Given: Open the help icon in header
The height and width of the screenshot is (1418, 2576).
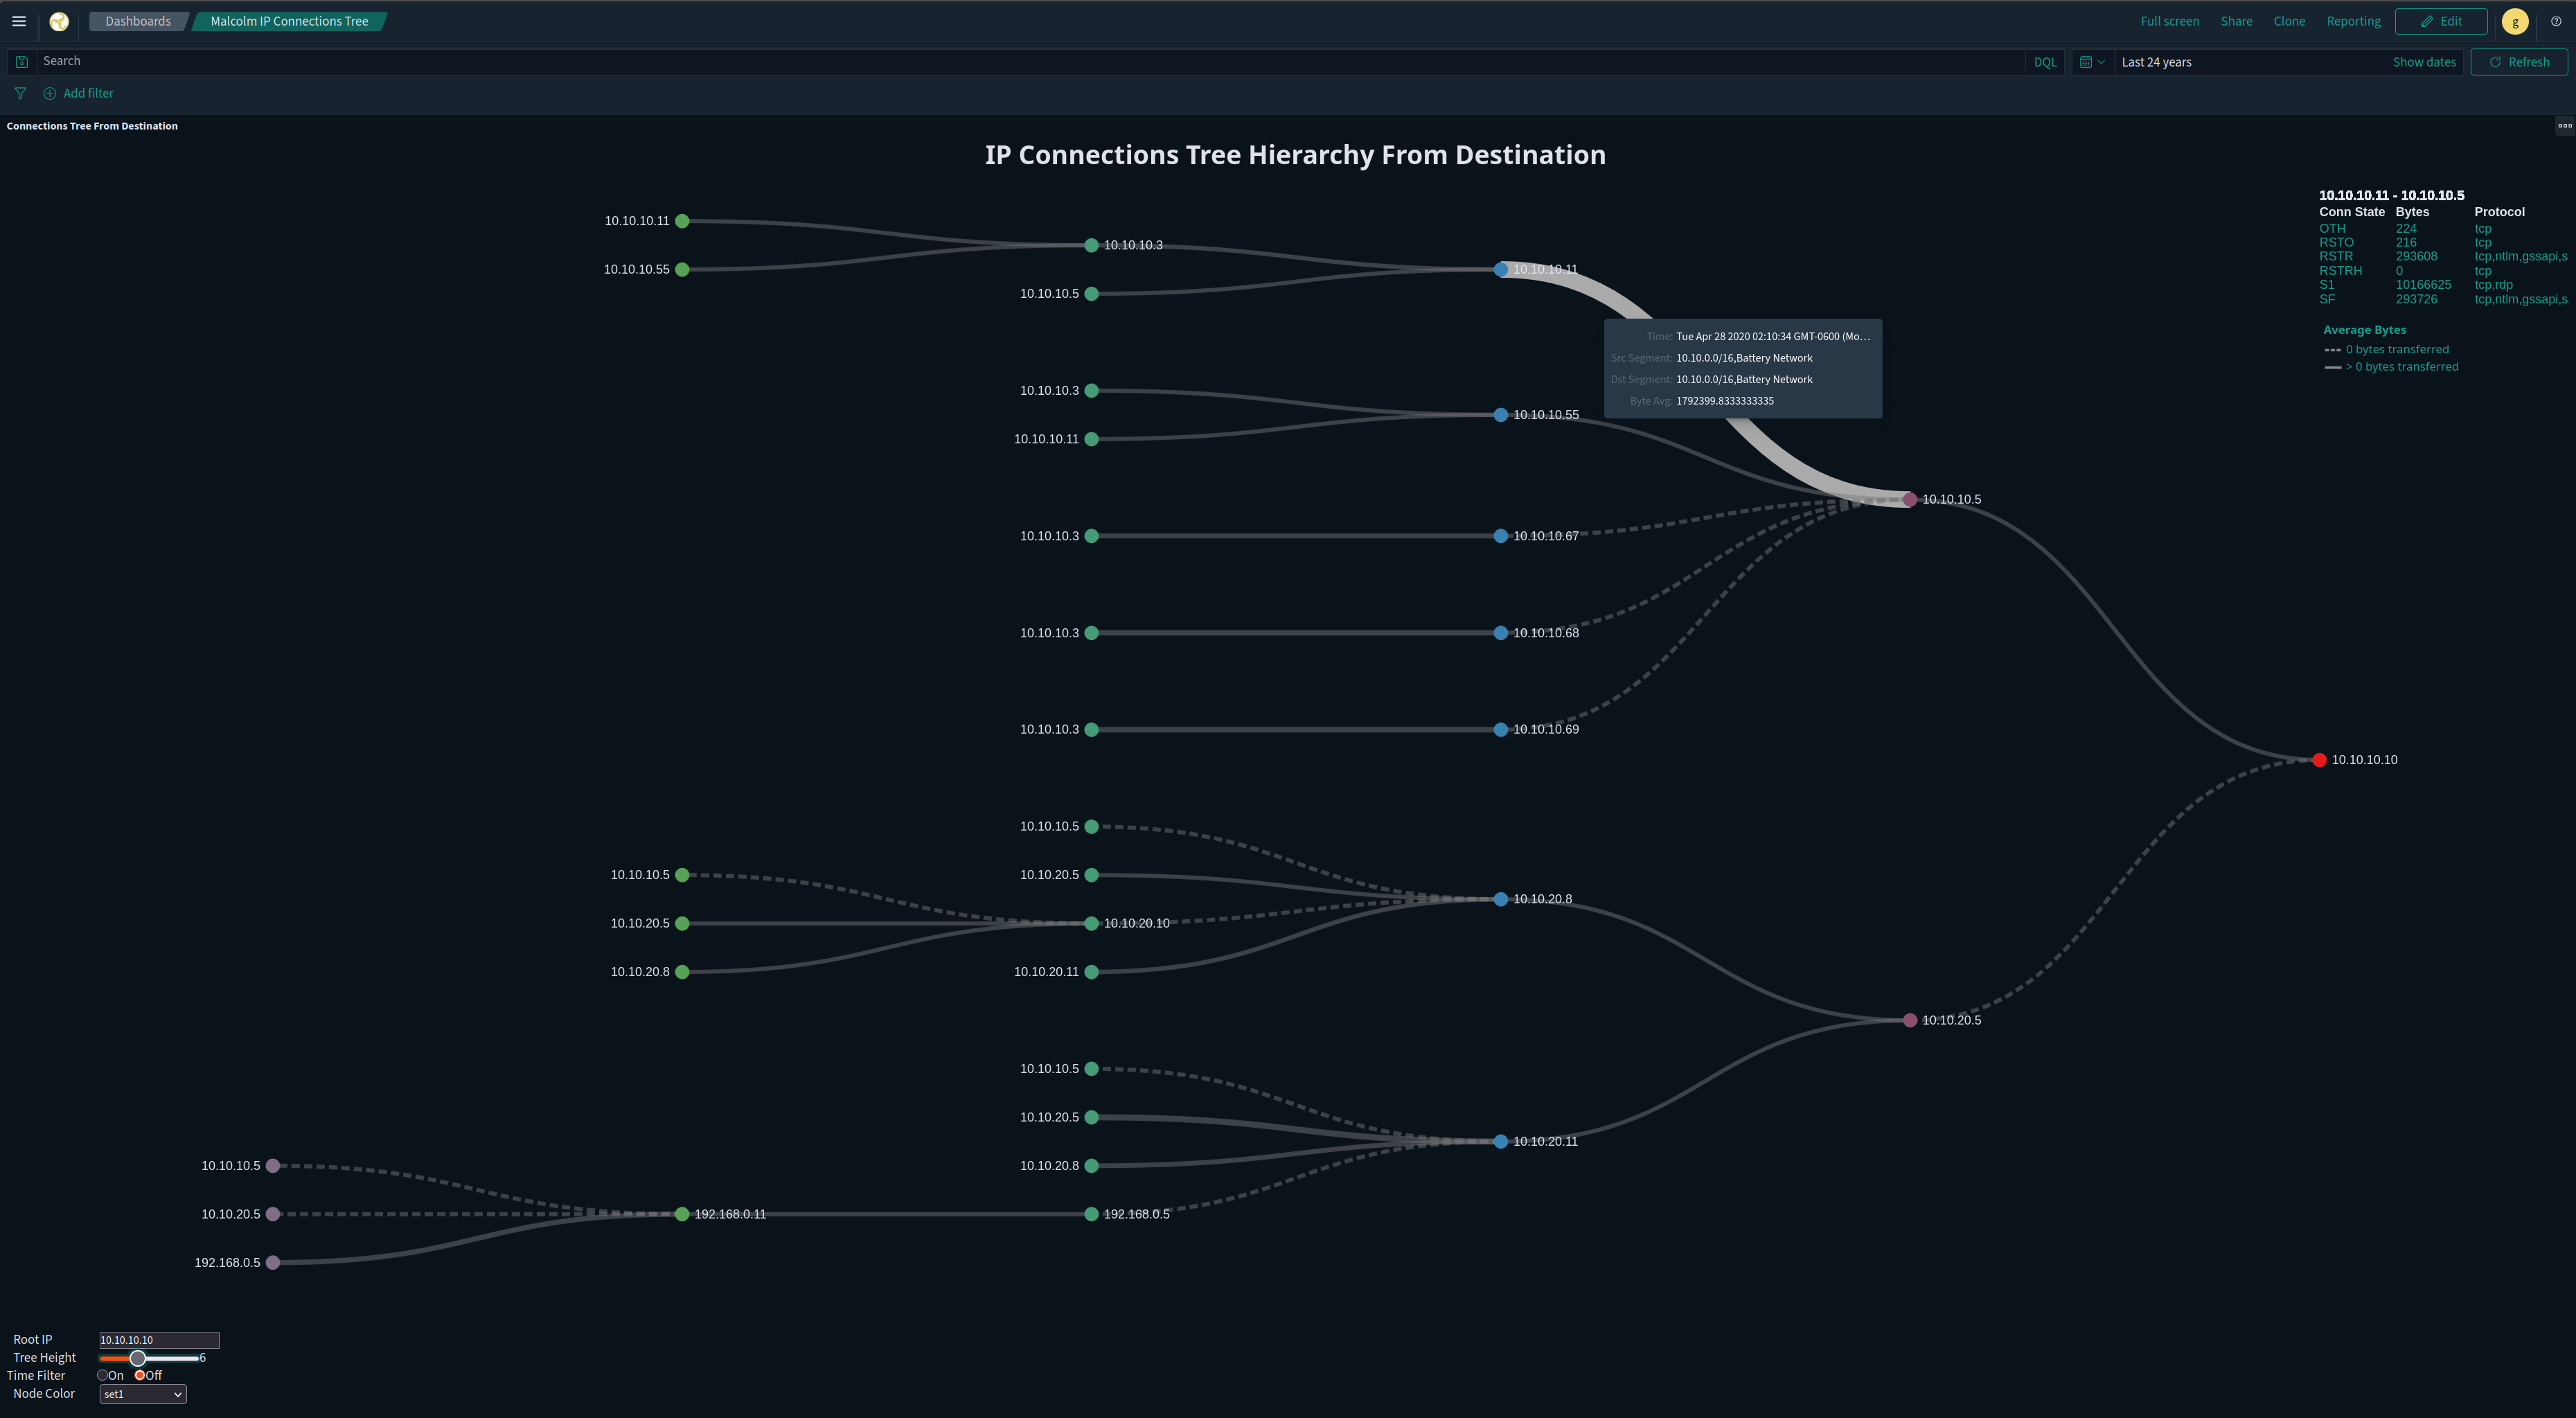Looking at the screenshot, I should pyautogui.click(x=2556, y=21).
